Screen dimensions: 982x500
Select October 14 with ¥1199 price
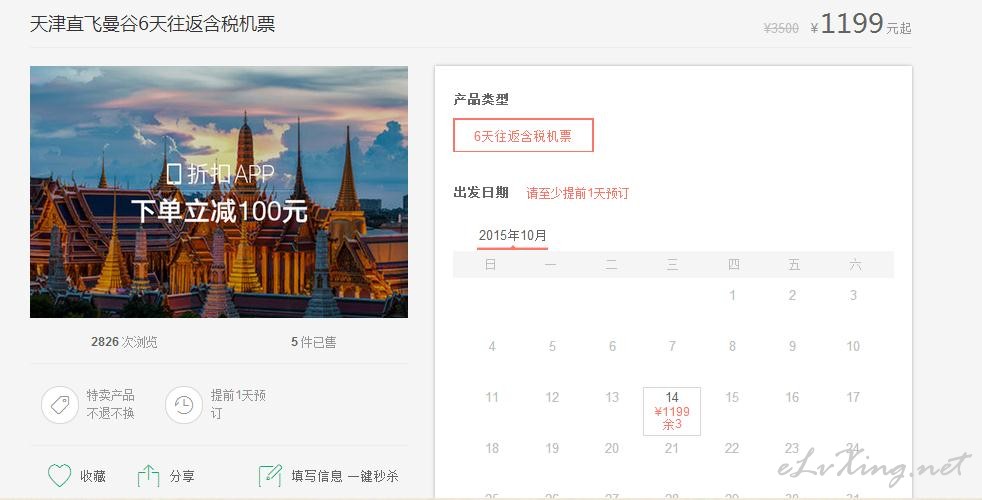pyautogui.click(x=672, y=411)
